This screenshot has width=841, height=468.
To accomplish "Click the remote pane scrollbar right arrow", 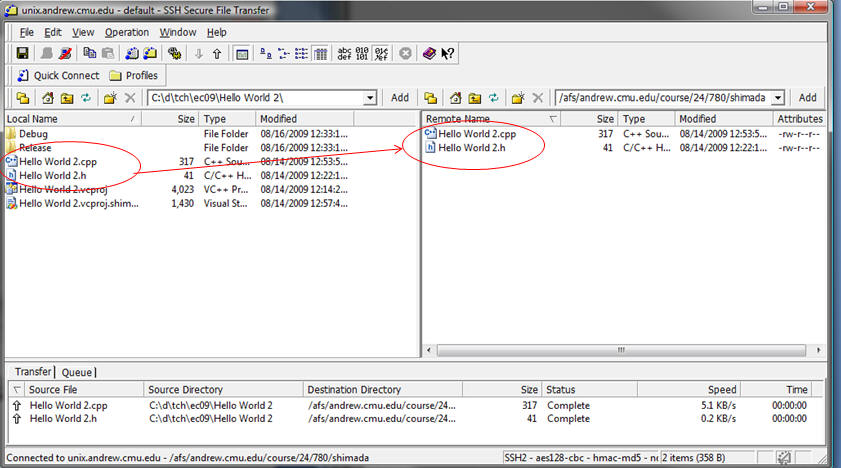I will (x=818, y=350).
